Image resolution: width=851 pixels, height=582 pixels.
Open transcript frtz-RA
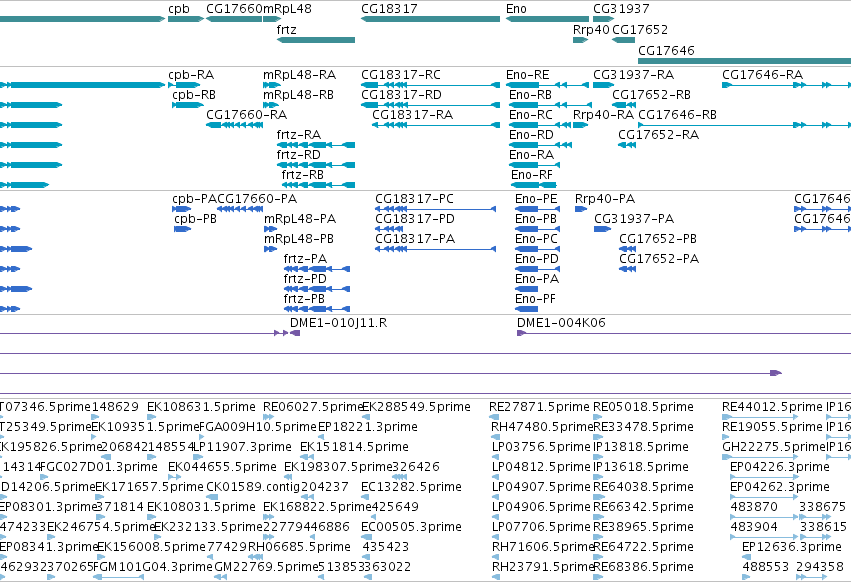point(299,135)
